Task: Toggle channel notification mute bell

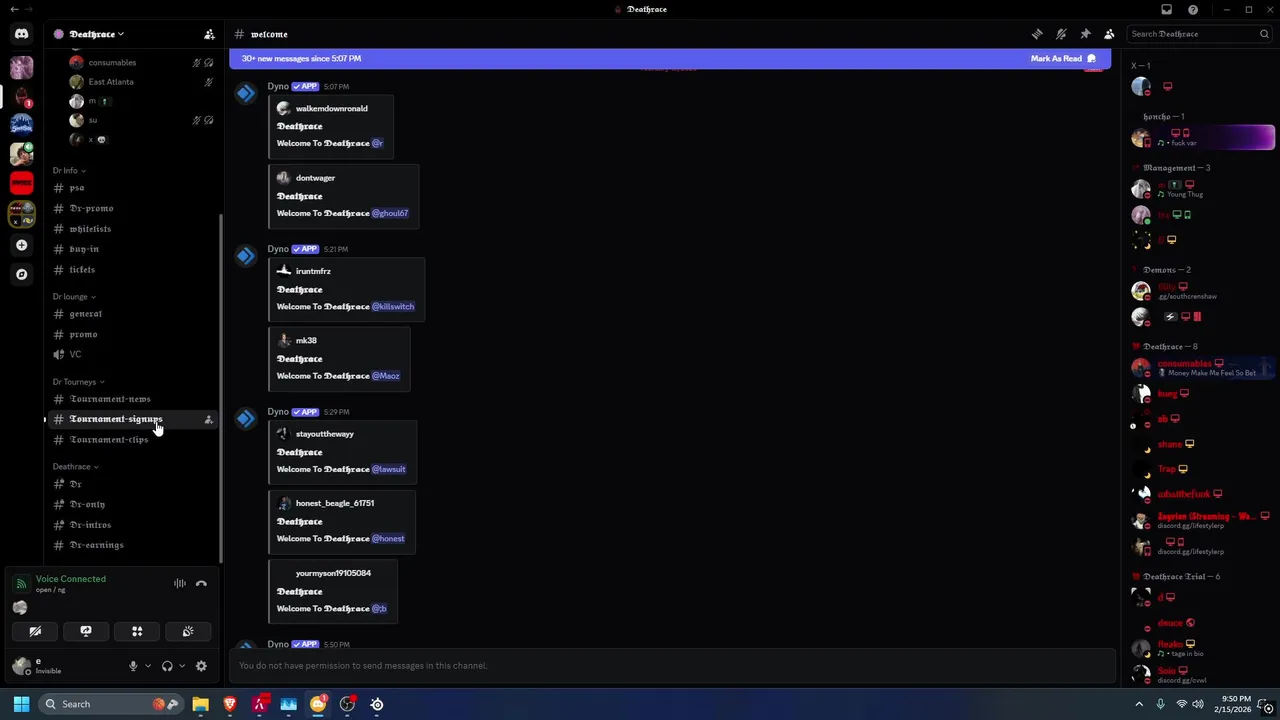Action: point(1061,34)
